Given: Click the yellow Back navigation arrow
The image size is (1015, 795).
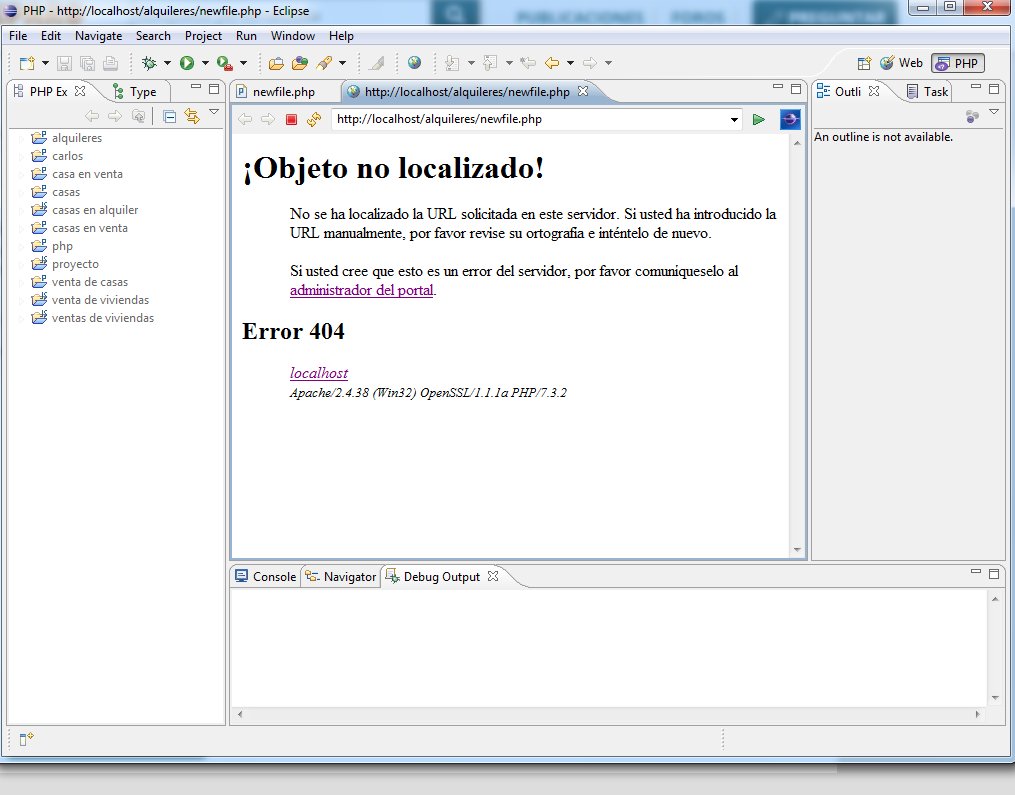Looking at the screenshot, I should point(552,63).
